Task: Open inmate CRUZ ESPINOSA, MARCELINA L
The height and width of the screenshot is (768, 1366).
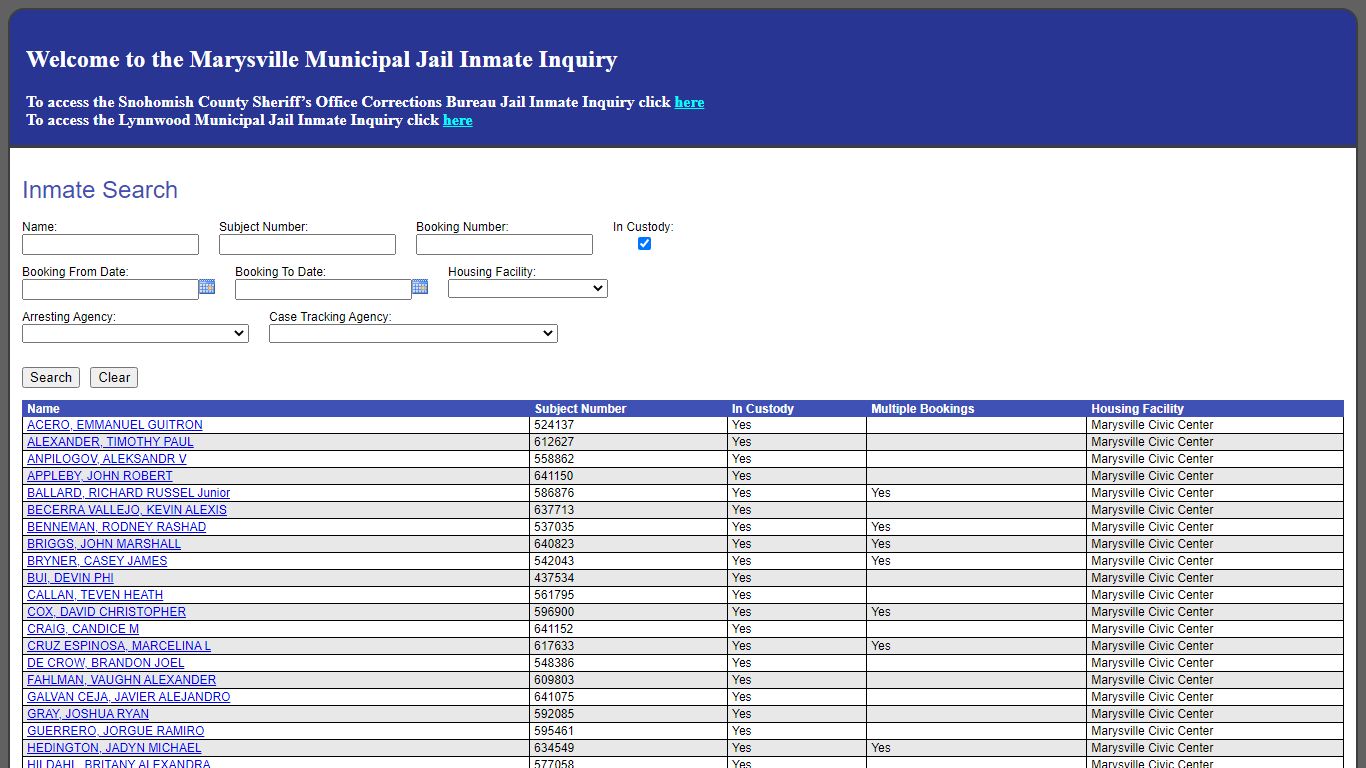Action: [x=119, y=646]
